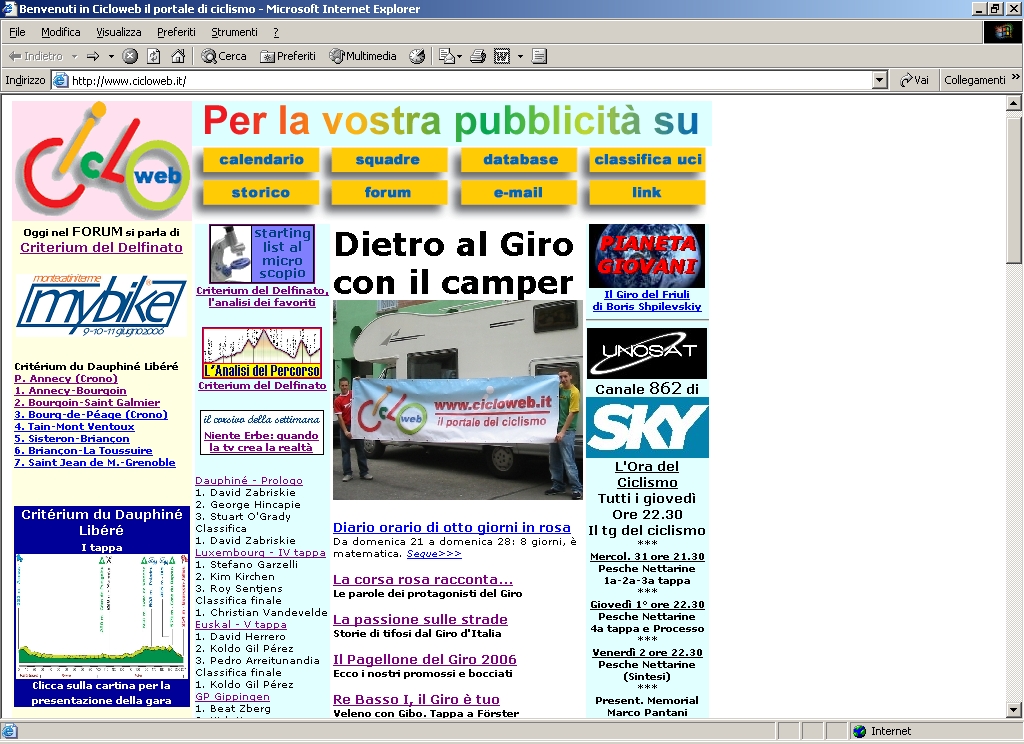This screenshot has width=1024, height=744.
Task: Click the storico yellow button
Action: (x=261, y=192)
